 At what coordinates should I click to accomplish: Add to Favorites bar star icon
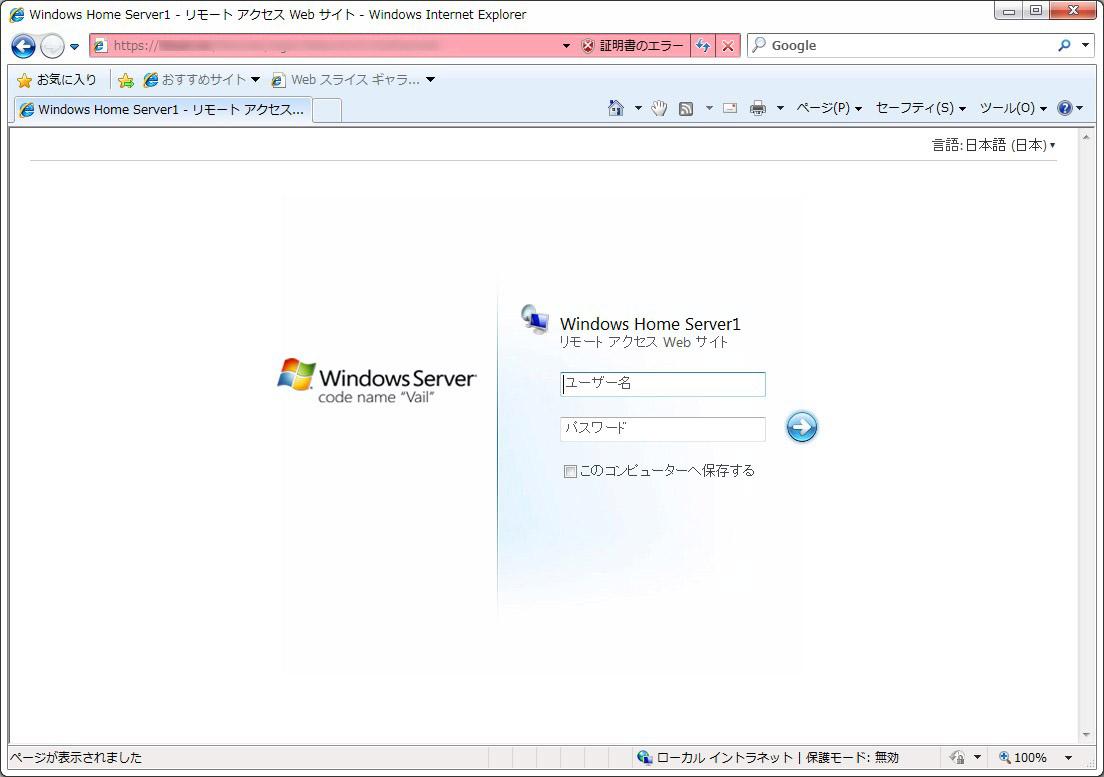[126, 80]
